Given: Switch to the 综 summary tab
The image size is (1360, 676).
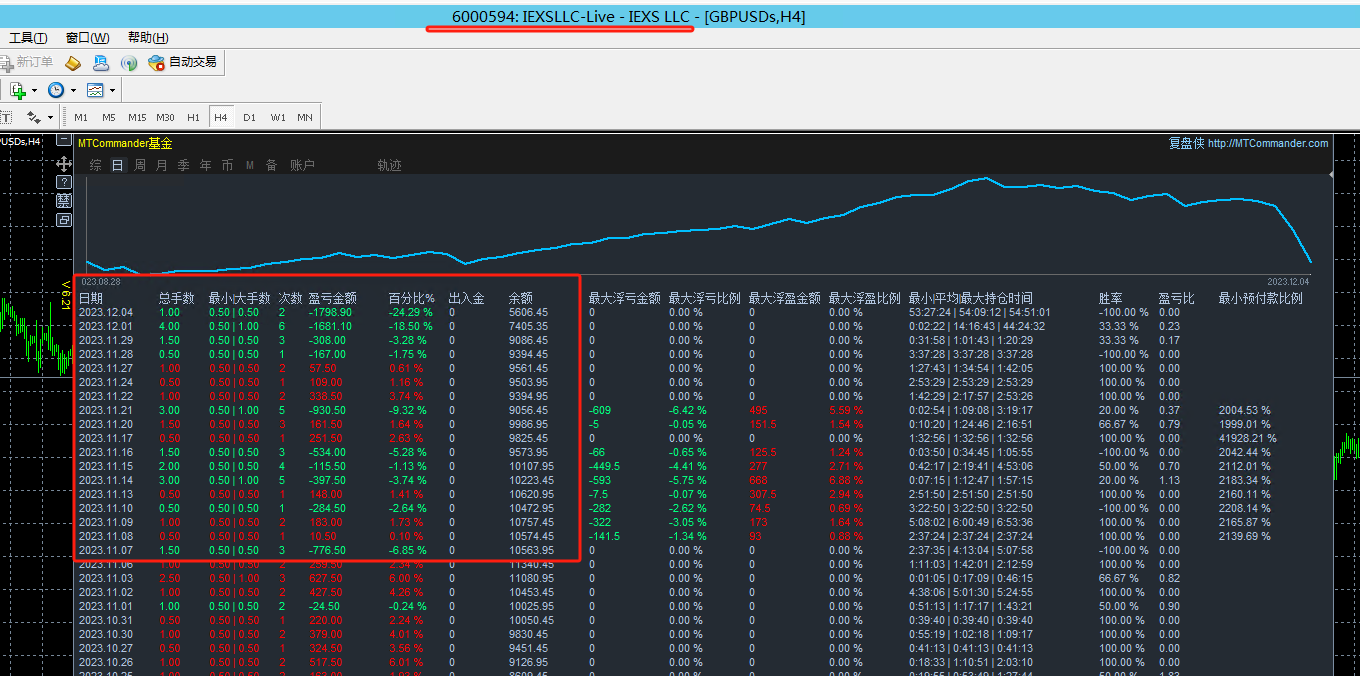Looking at the screenshot, I should tap(95, 165).
